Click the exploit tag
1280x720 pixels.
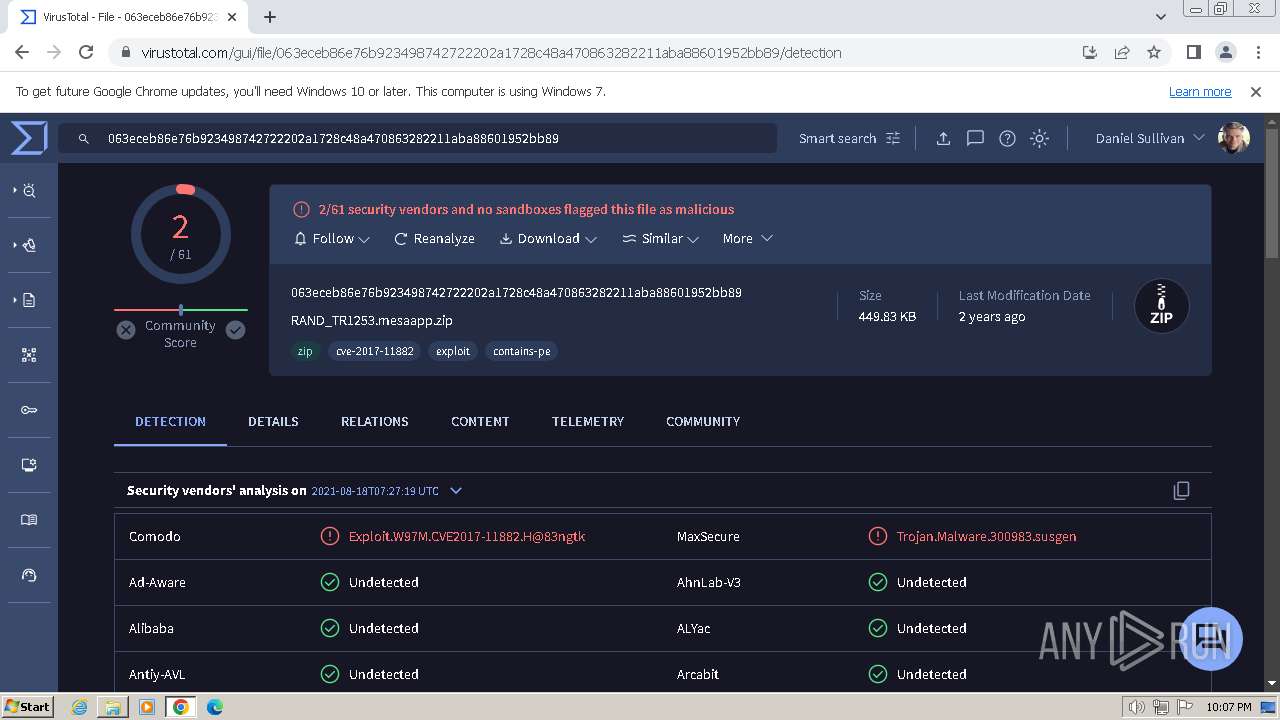pos(452,351)
